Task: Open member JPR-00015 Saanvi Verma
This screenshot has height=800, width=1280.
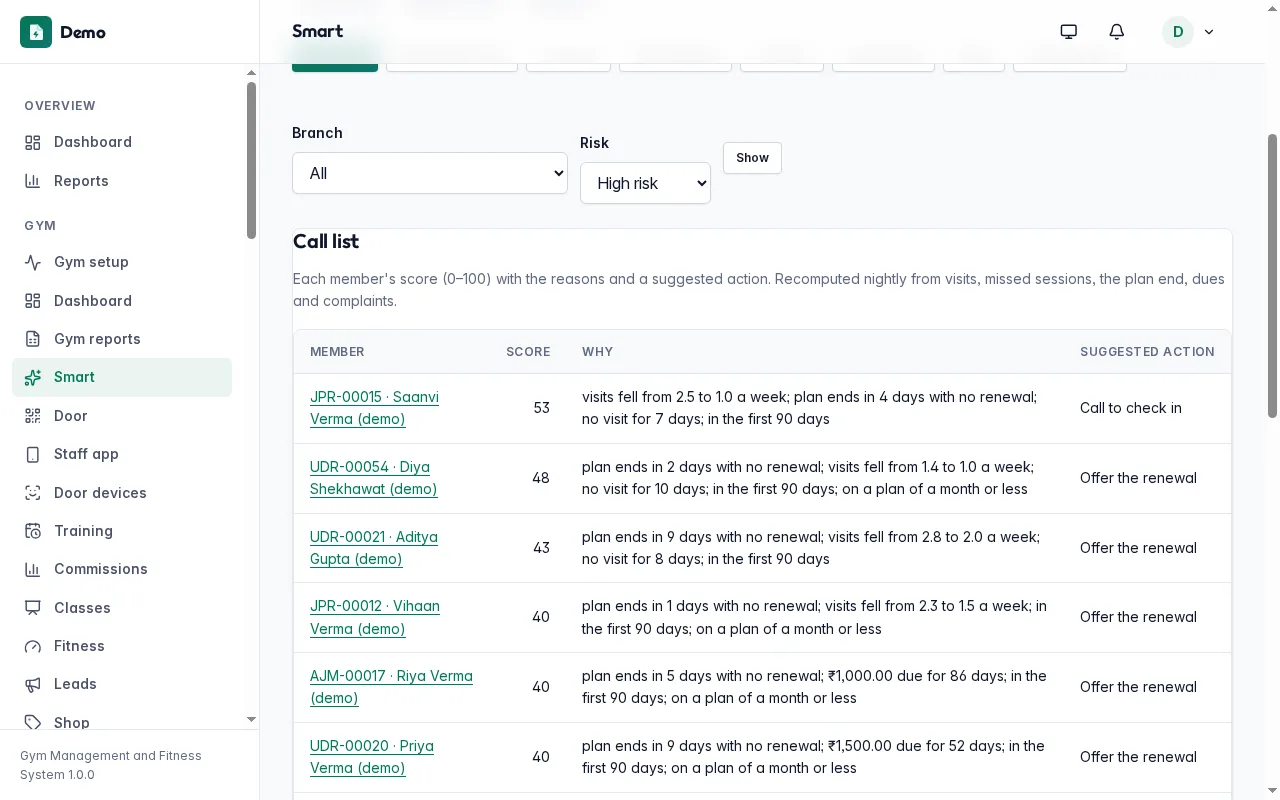Action: 374,408
